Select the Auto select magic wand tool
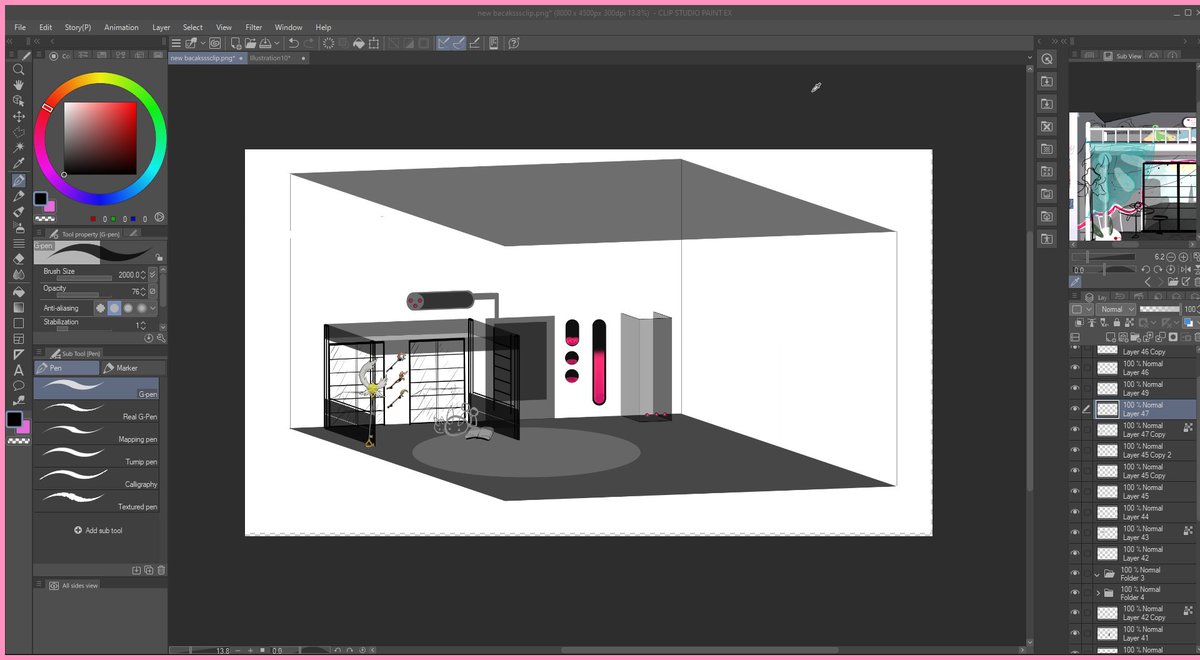Image resolution: width=1200 pixels, height=660 pixels. pyautogui.click(x=18, y=148)
